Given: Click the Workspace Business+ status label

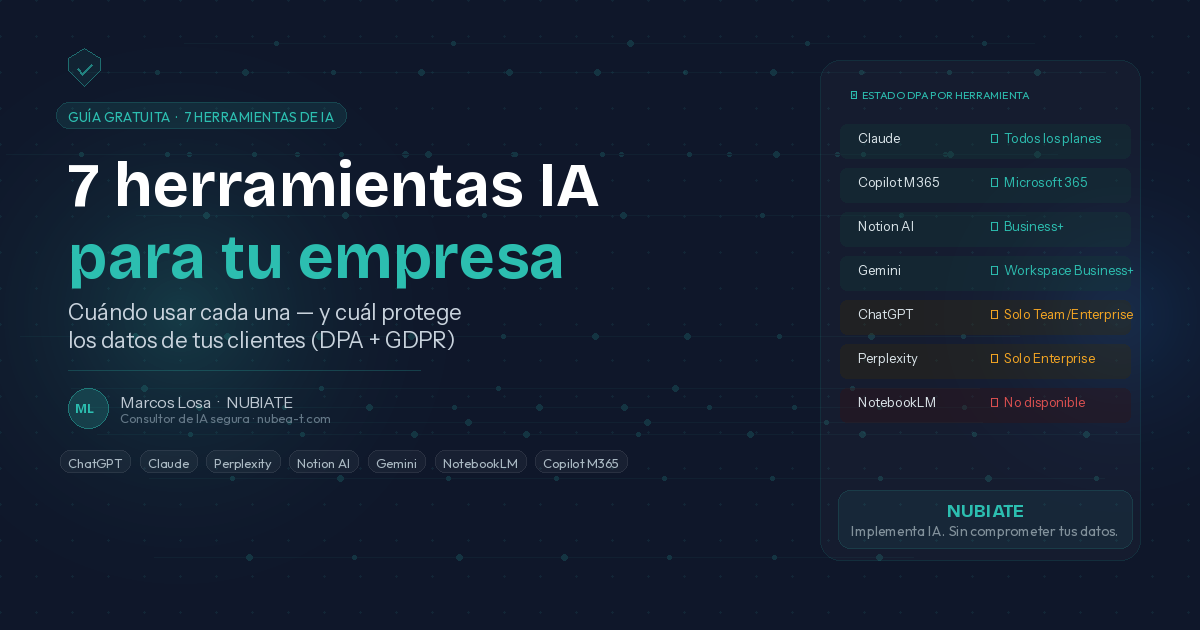Looking at the screenshot, I should click(1068, 270).
